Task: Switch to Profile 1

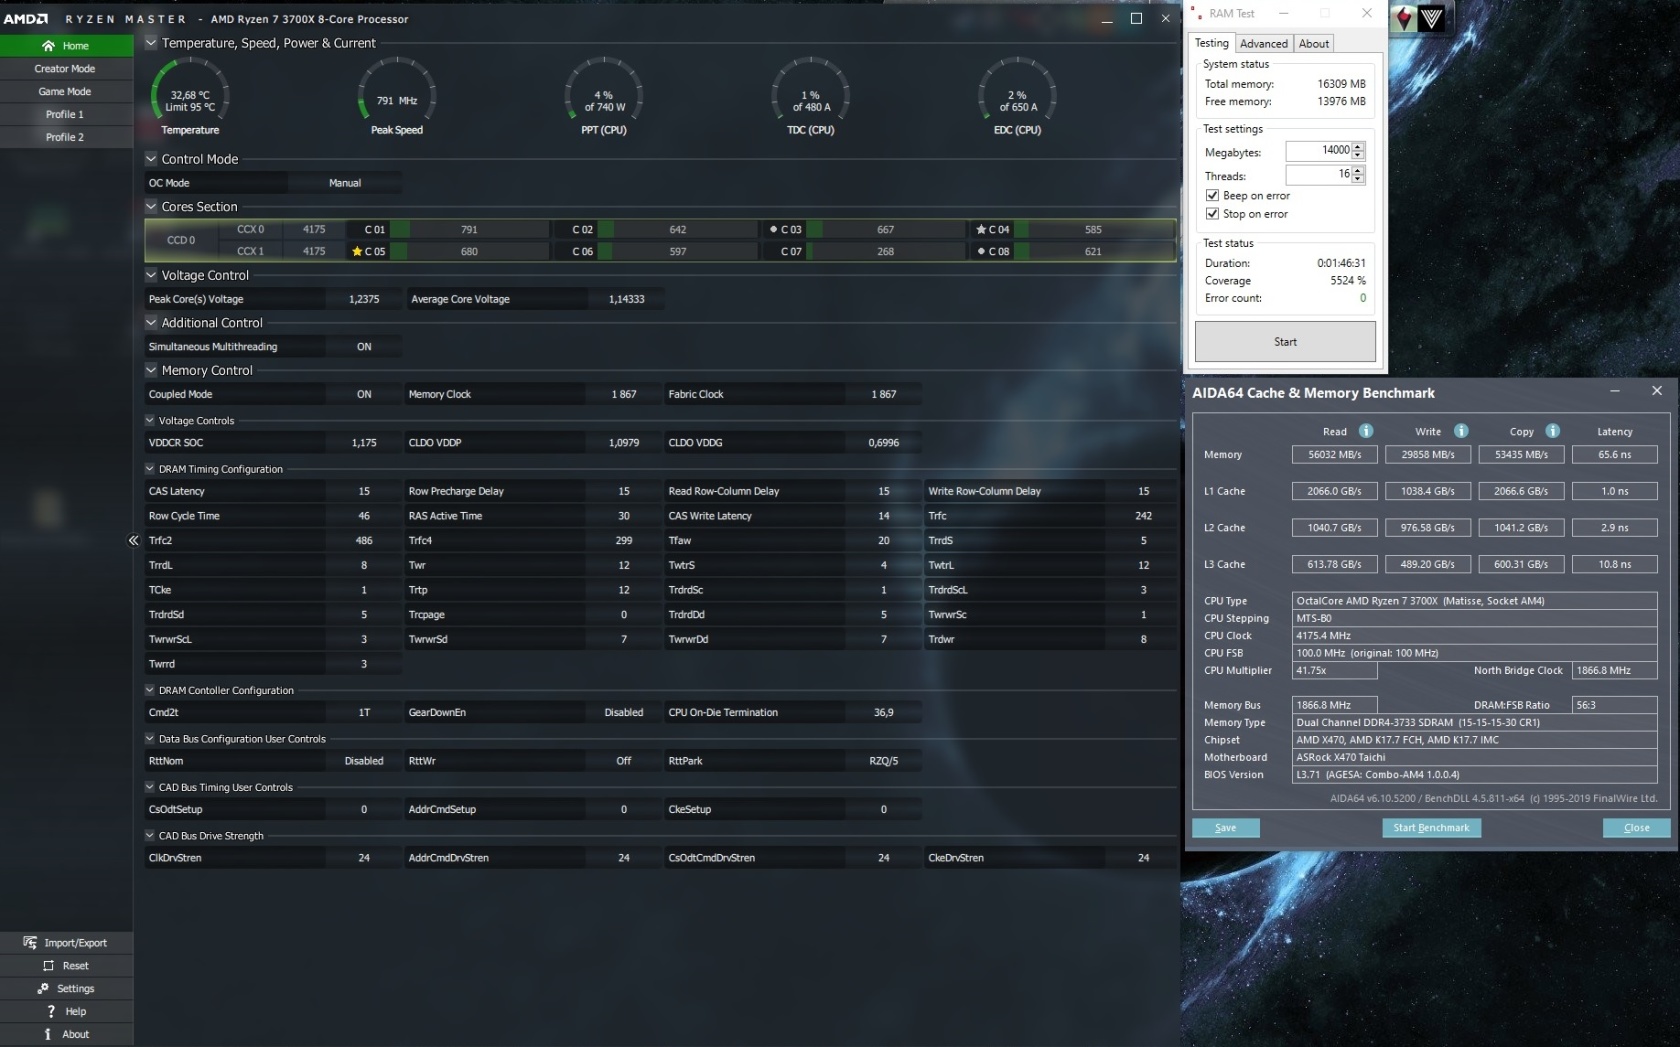Action: 66,115
